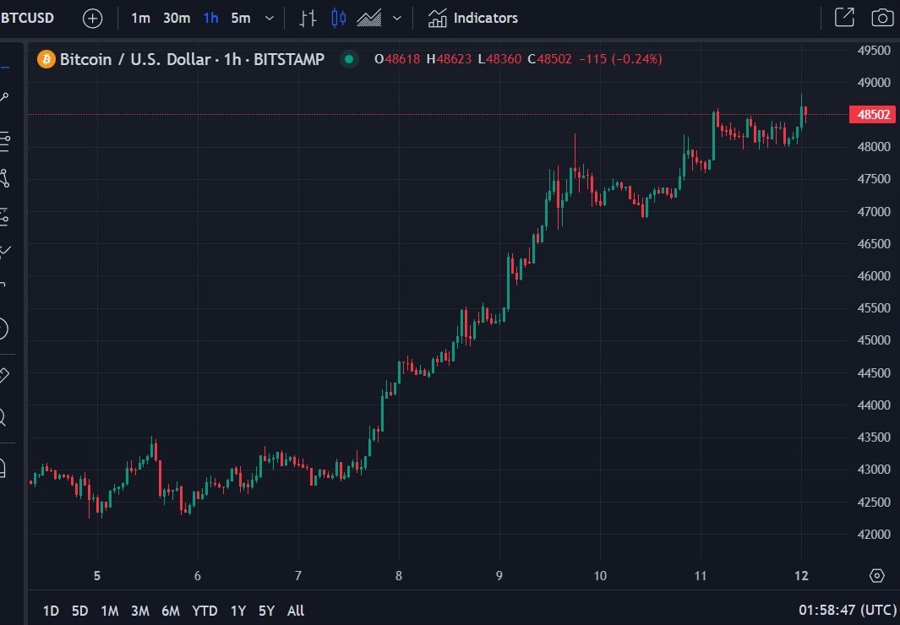Set the range to 6M
Screen dimensions: 900x625
[170, 611]
